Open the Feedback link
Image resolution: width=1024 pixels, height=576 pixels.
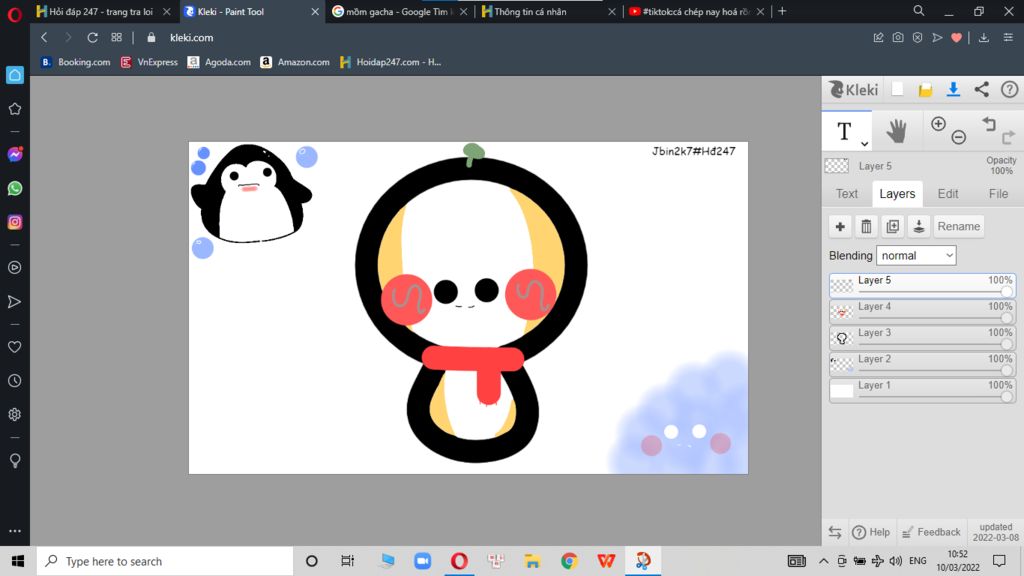coord(931,532)
